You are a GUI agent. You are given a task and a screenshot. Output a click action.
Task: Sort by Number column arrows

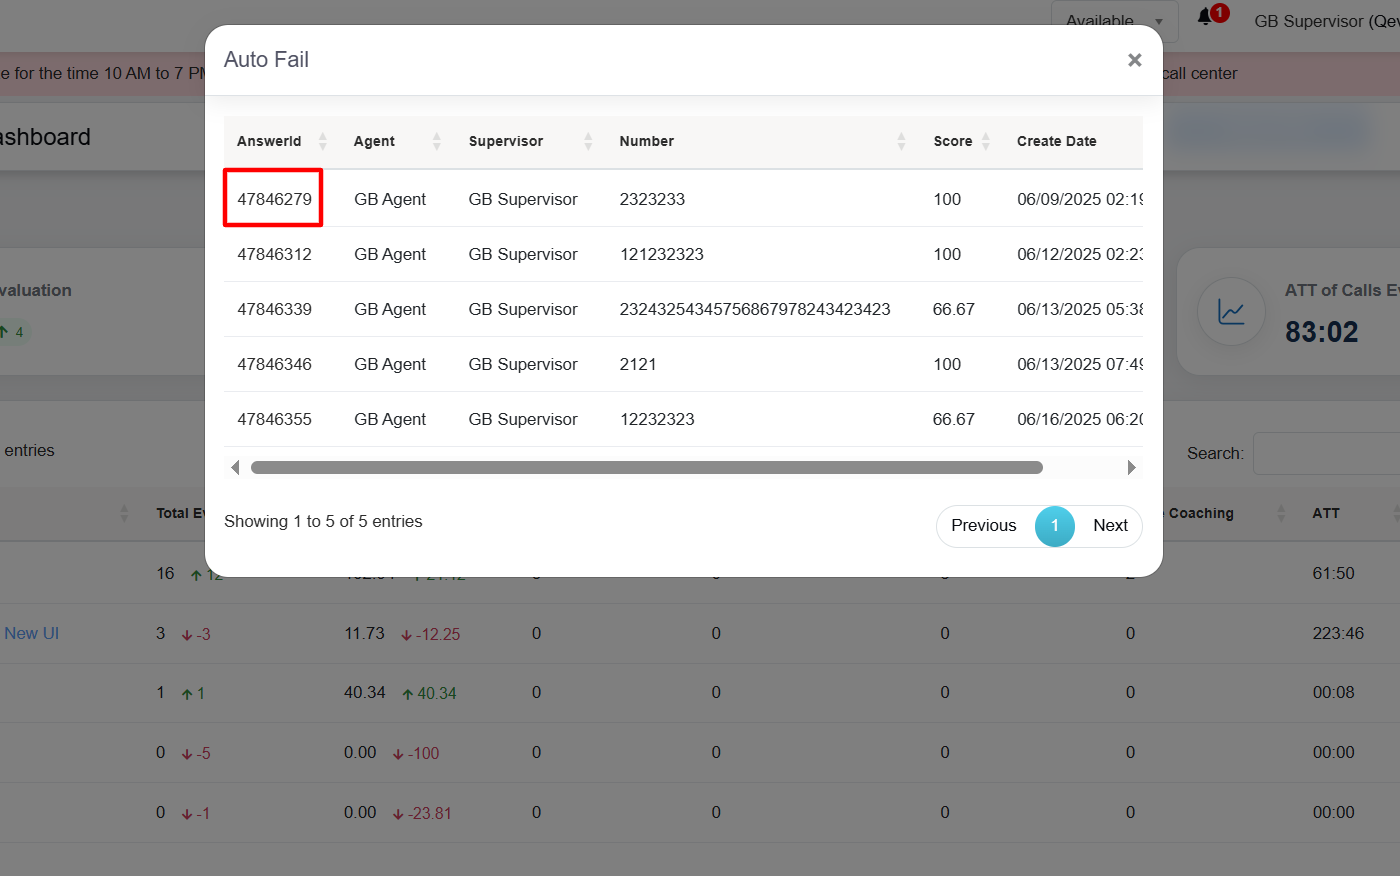tap(901, 141)
